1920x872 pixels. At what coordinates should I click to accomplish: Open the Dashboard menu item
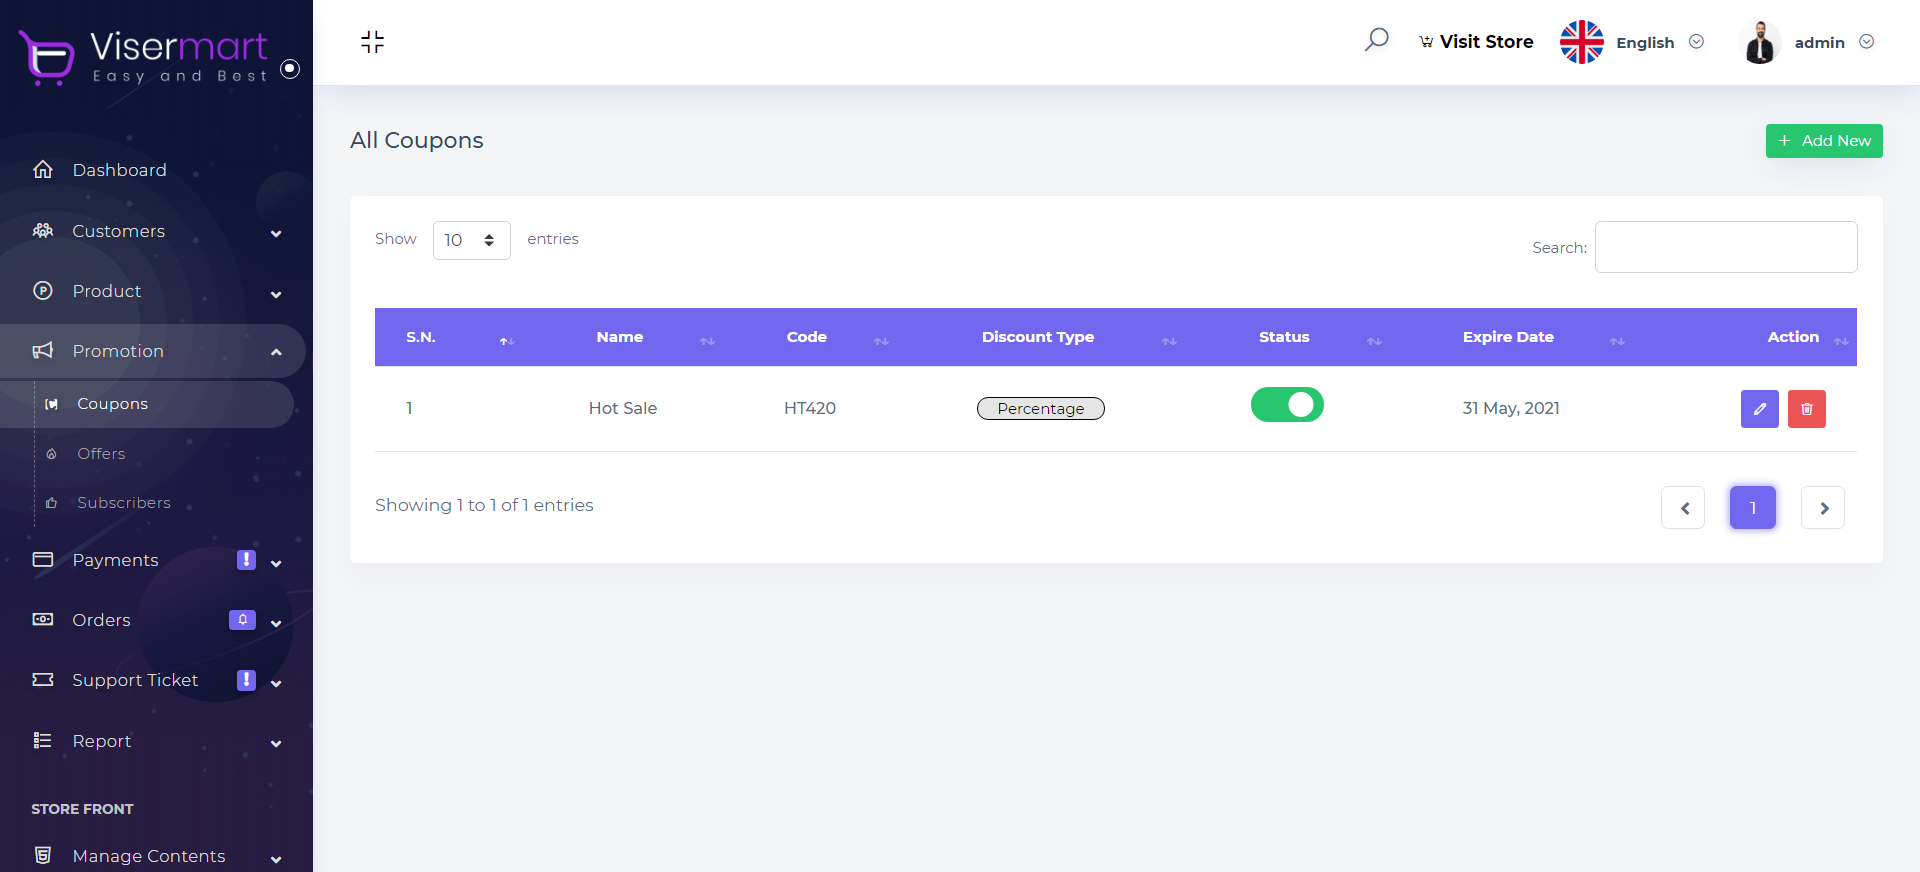119,170
